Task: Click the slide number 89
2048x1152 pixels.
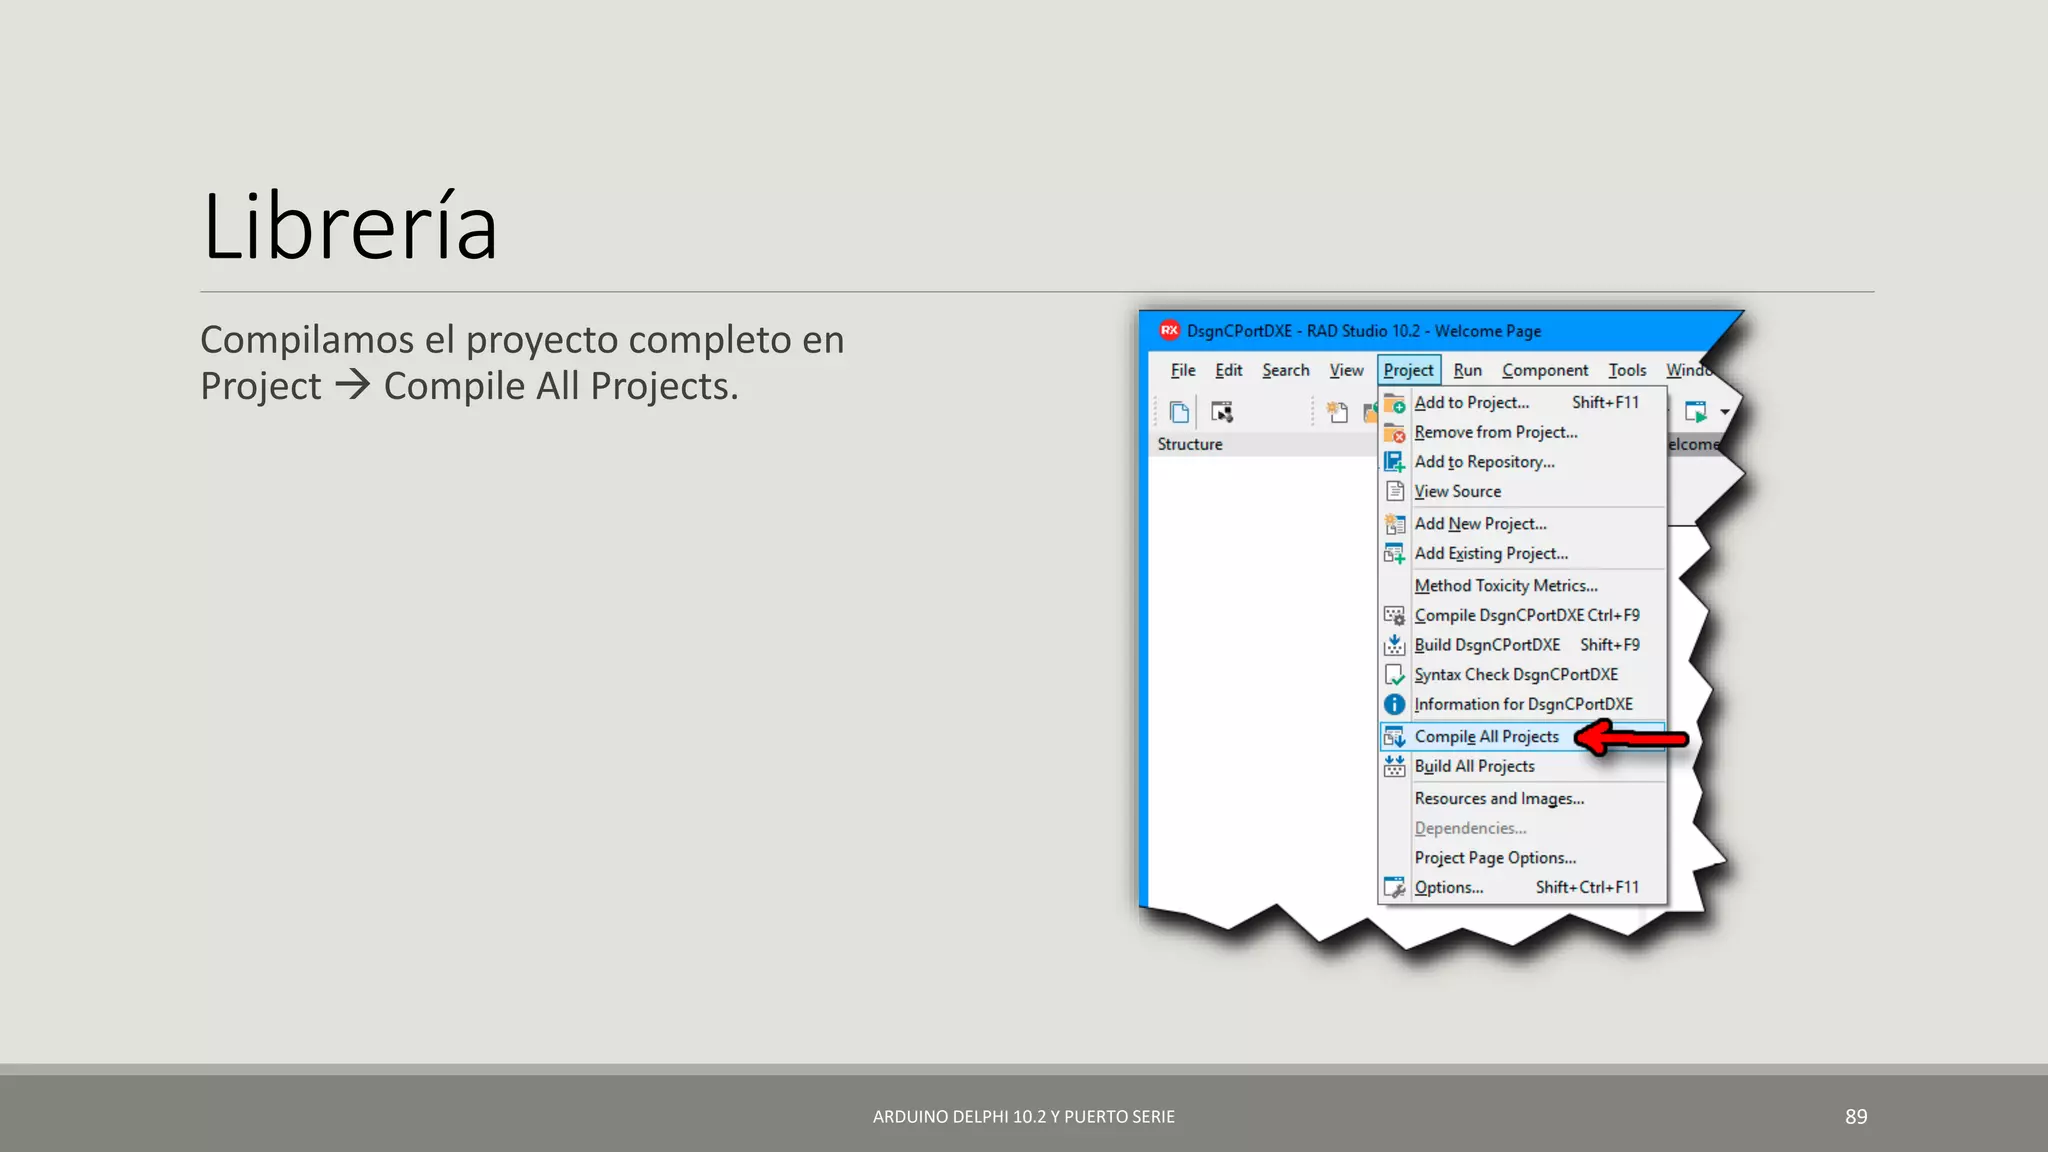Action: pos(1856,1117)
